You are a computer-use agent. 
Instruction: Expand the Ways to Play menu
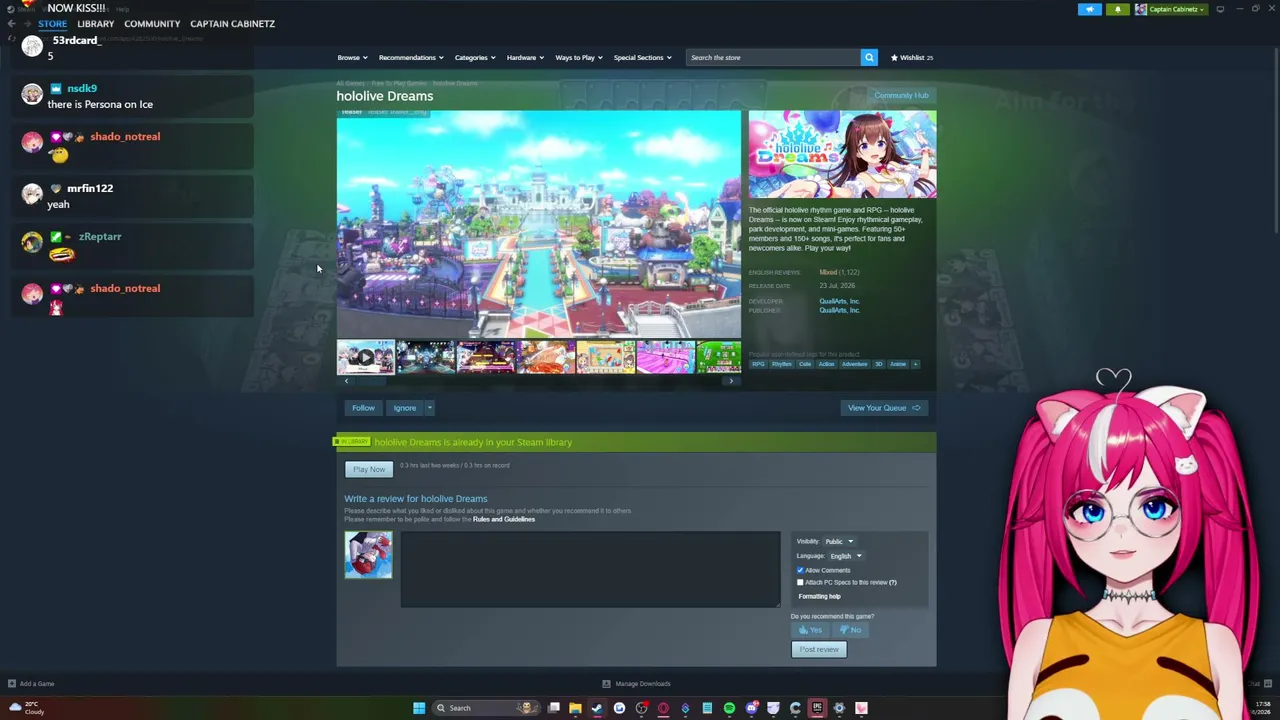pos(579,57)
